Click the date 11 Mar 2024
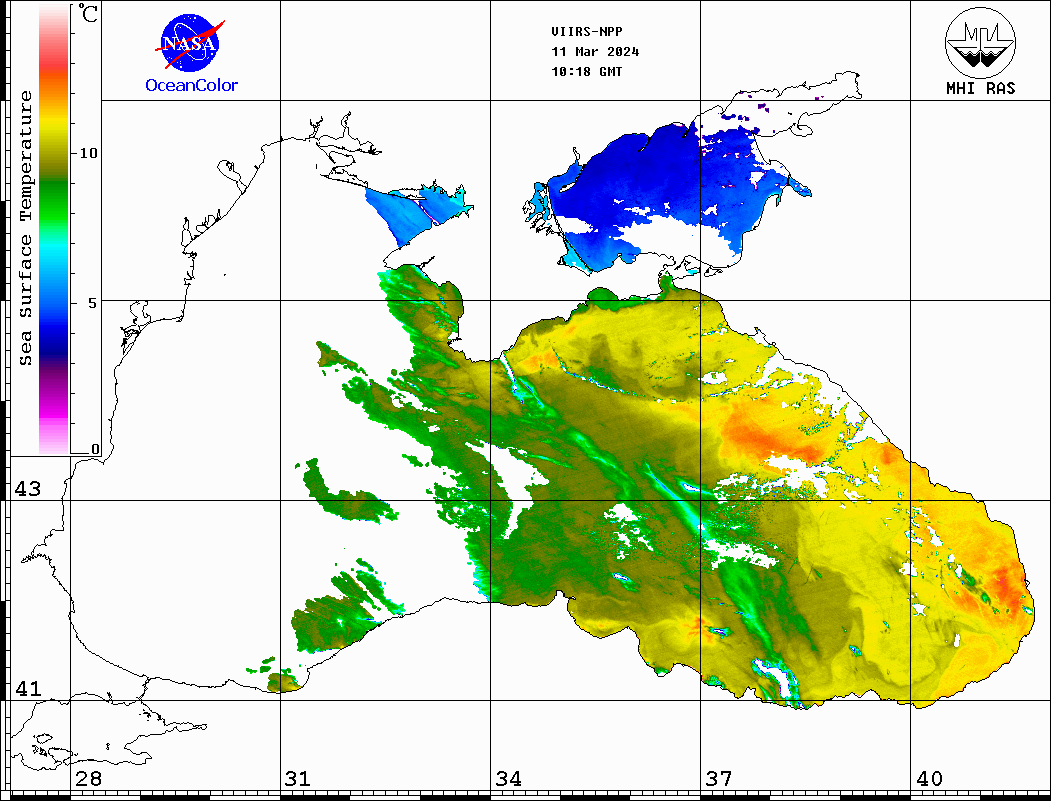Viewport: 1051px width, 801px height. (x=595, y=52)
